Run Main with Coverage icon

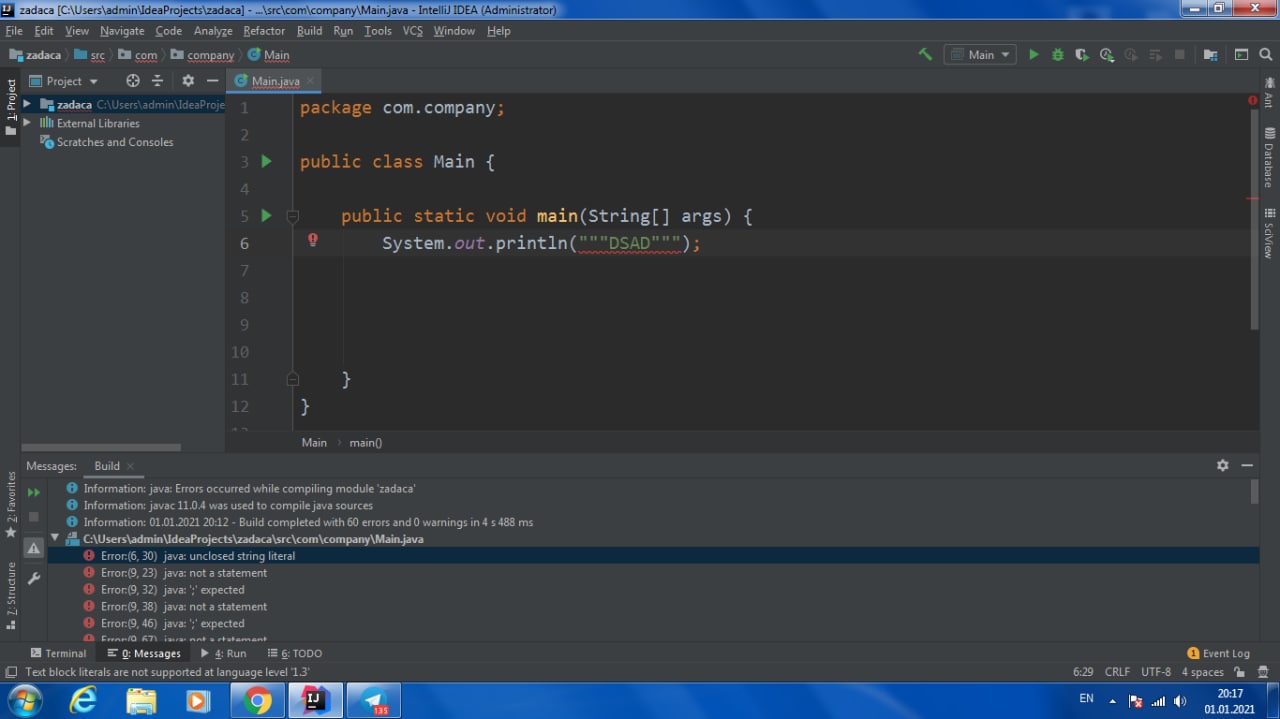[x=1082, y=54]
